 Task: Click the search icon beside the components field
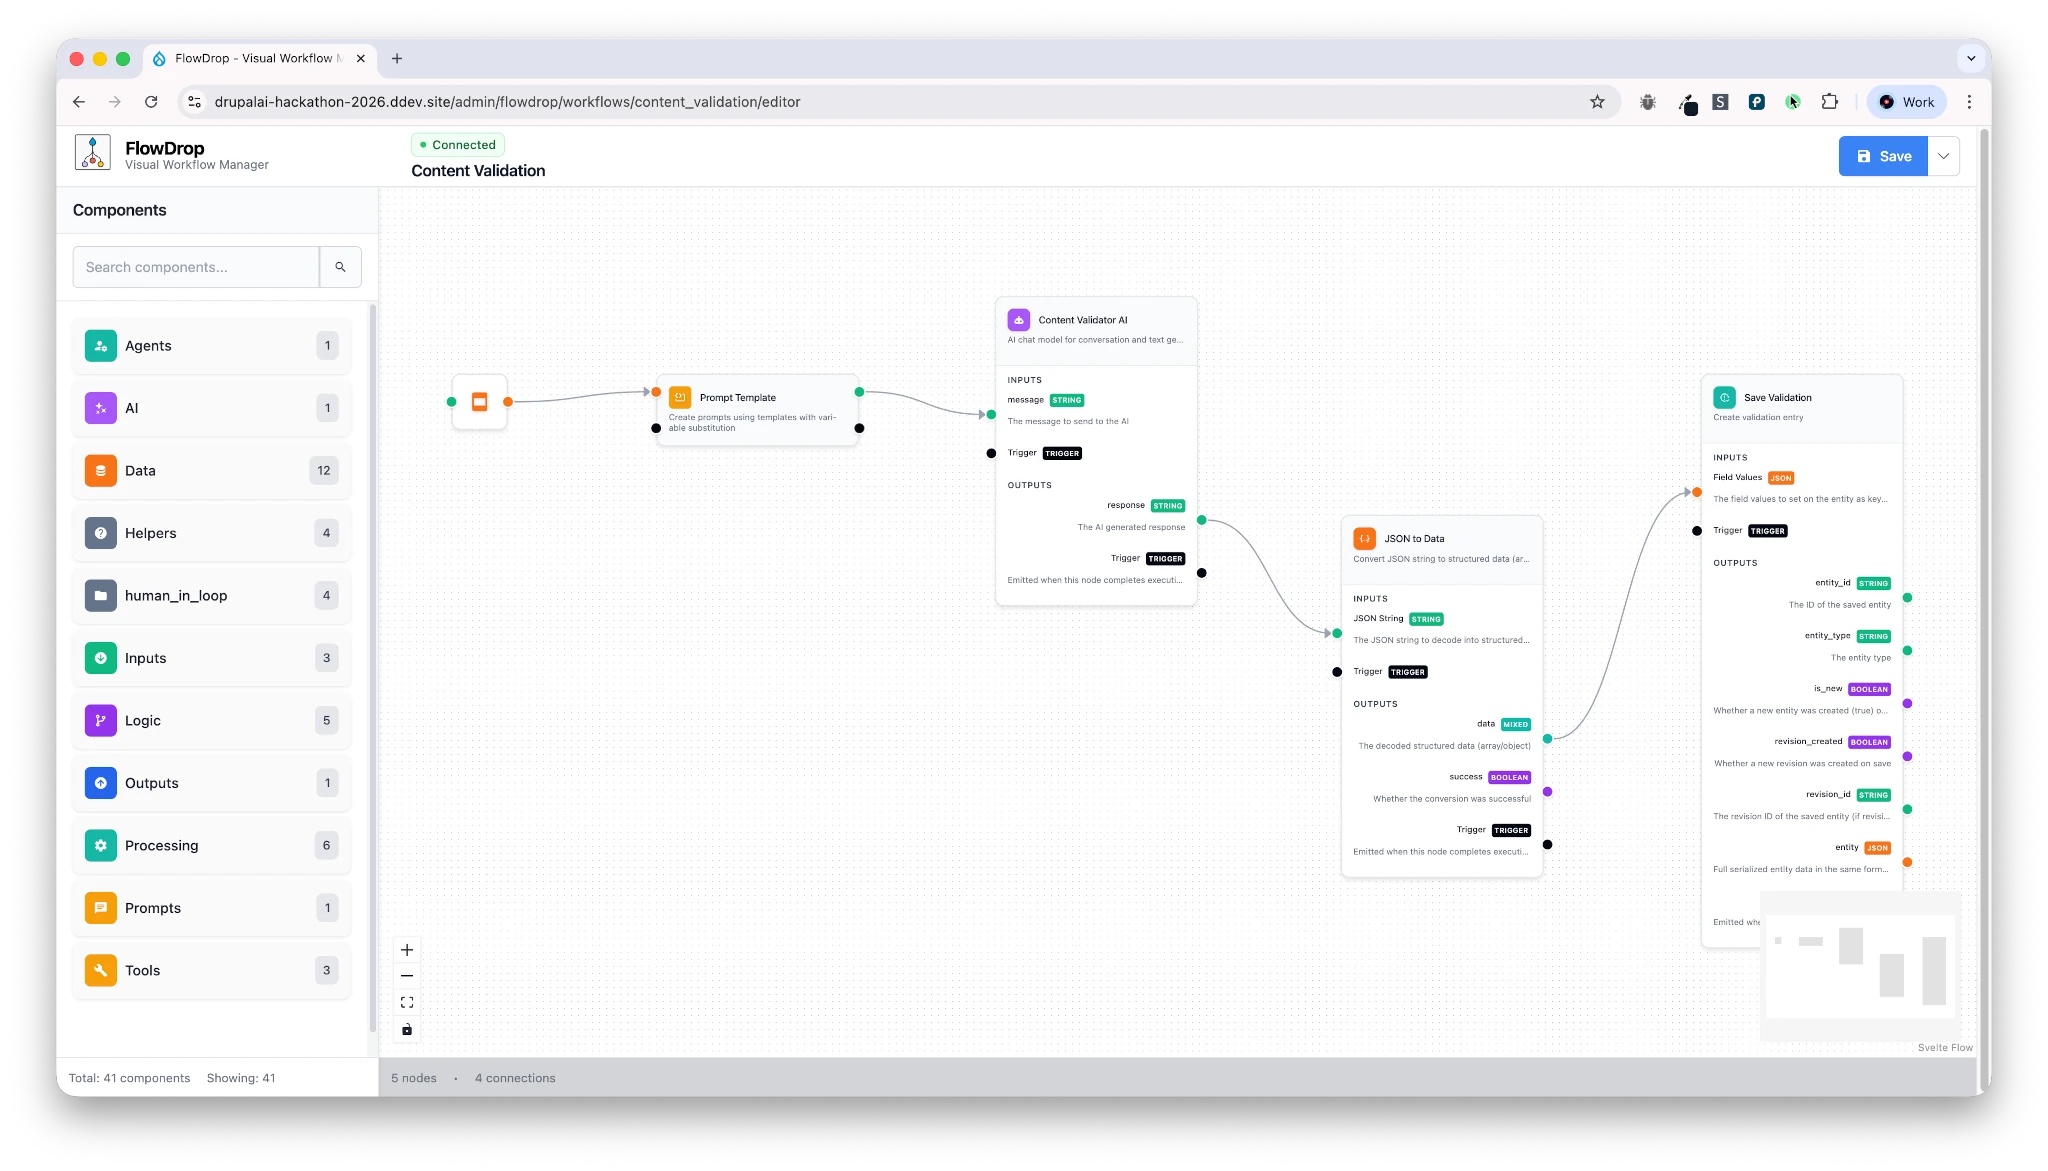pyautogui.click(x=341, y=267)
